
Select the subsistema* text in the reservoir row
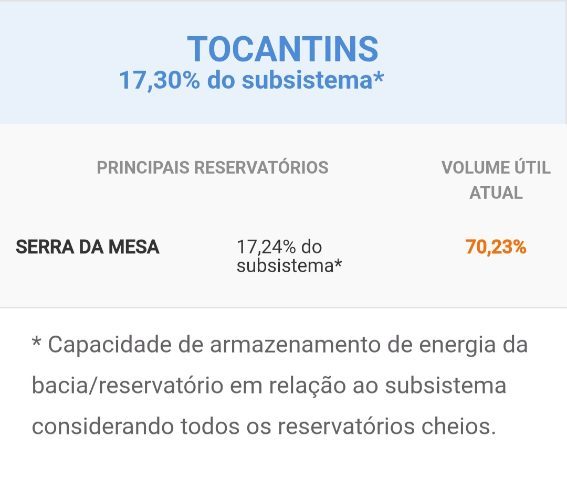tap(289, 266)
